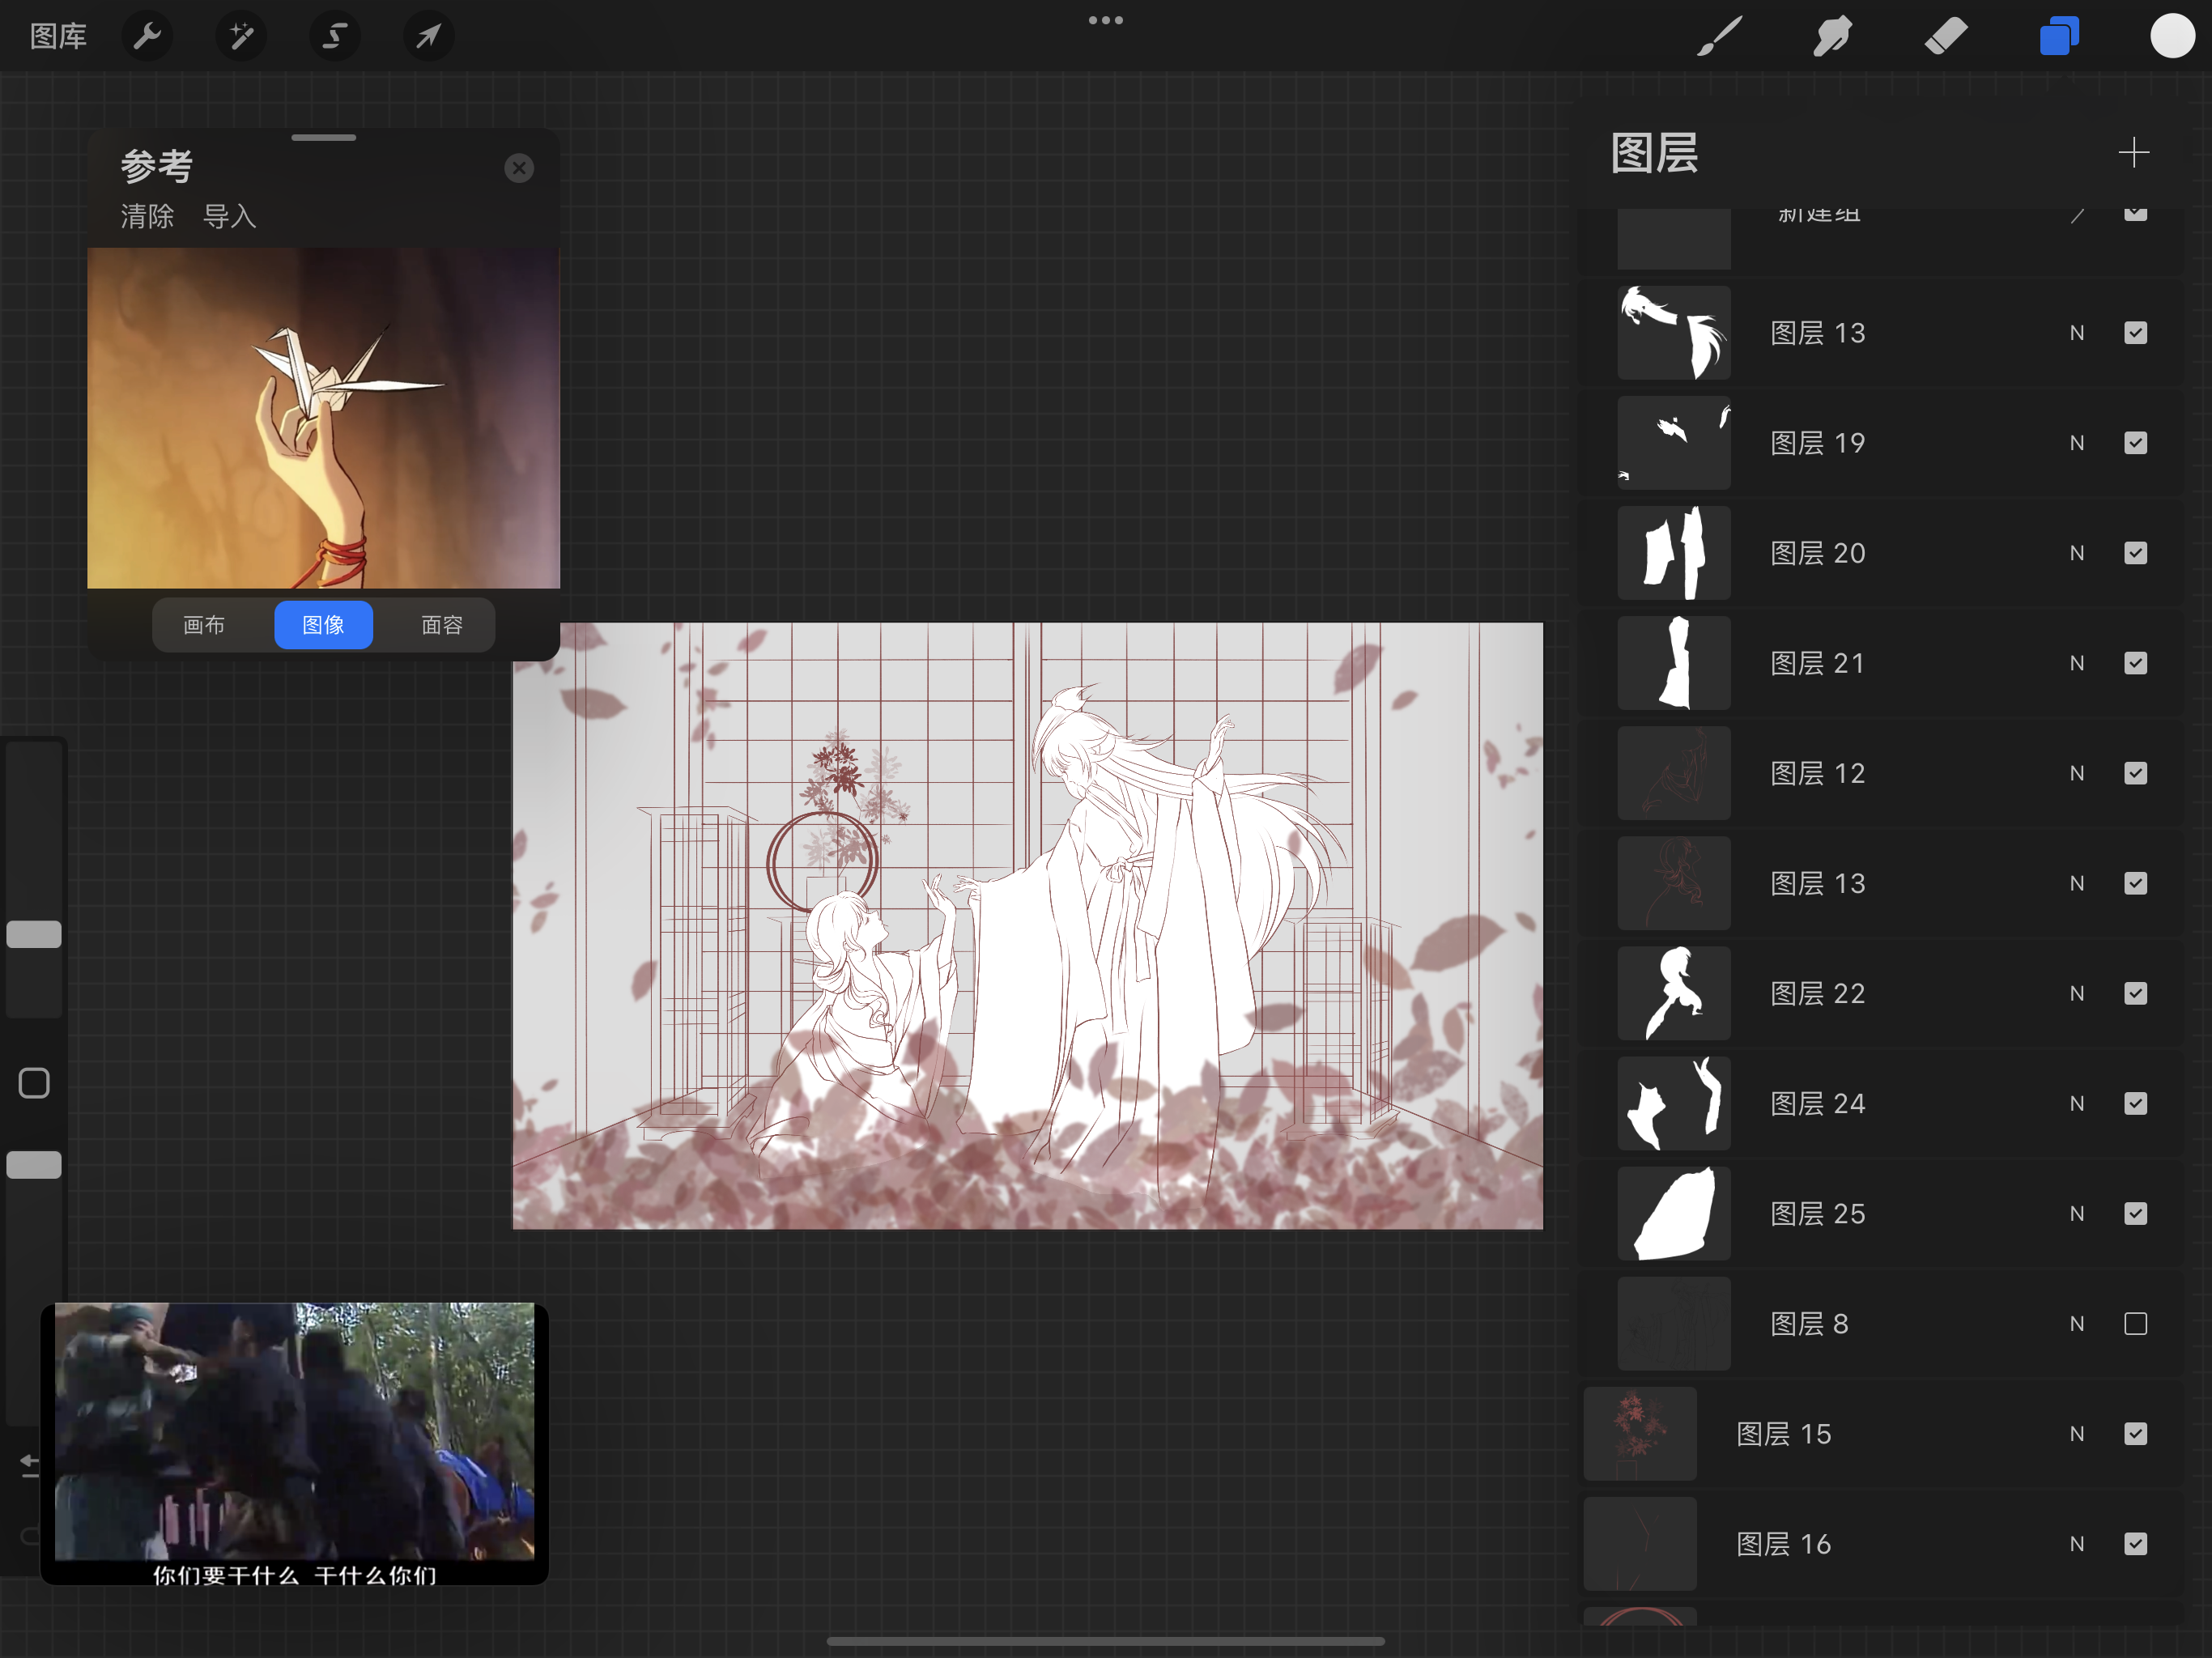Toggle the blue Layers panel icon
This screenshot has height=1658, width=2212.
pyautogui.click(x=2059, y=37)
